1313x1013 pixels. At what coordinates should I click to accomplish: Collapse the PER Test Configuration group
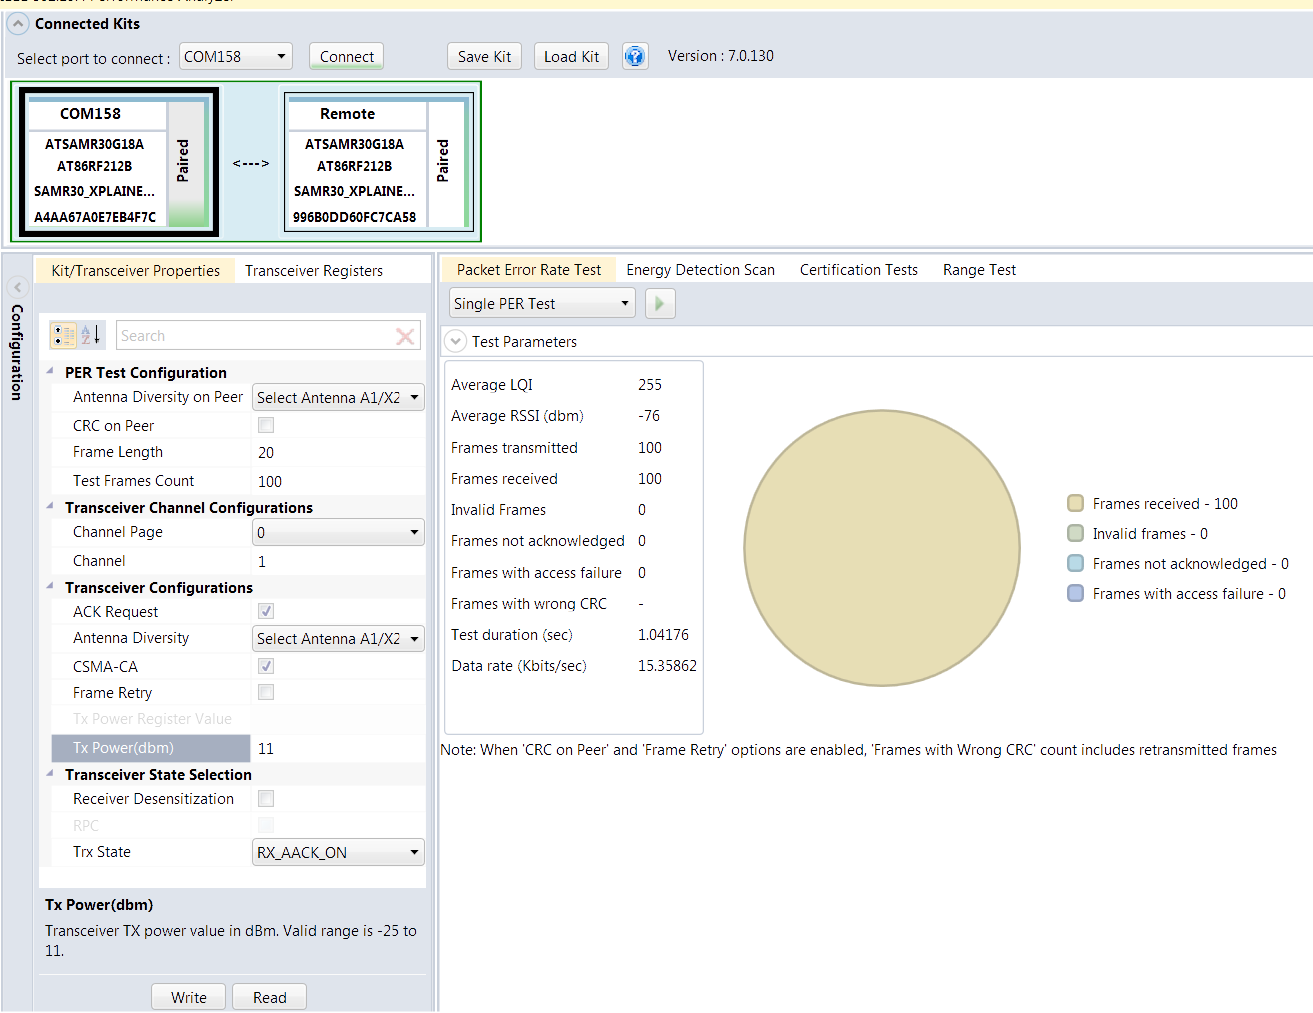50,371
